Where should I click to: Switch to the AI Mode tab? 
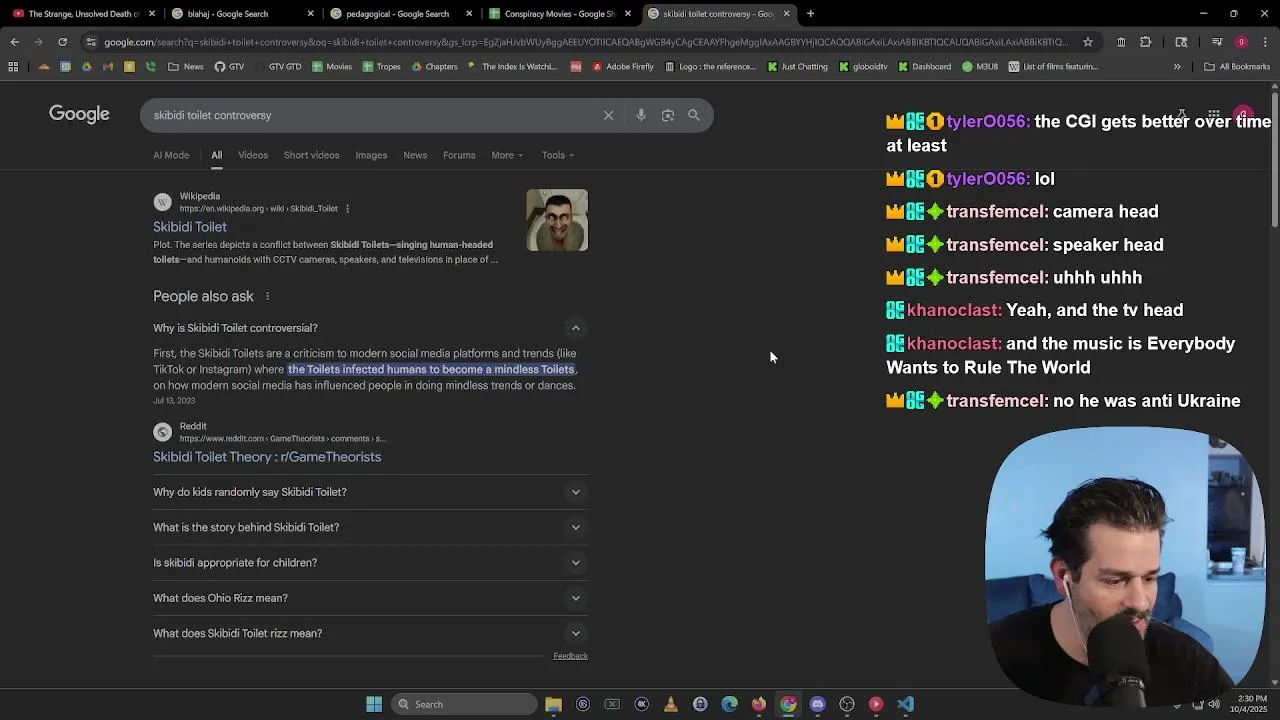click(171, 155)
